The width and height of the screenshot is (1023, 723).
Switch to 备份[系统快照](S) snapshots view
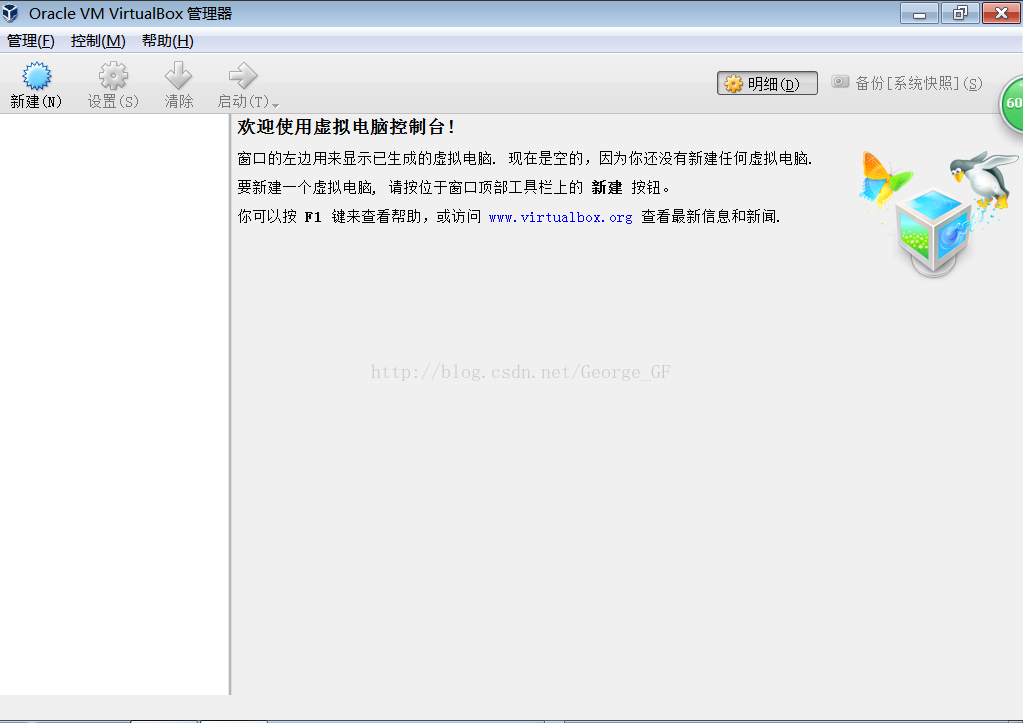907,83
